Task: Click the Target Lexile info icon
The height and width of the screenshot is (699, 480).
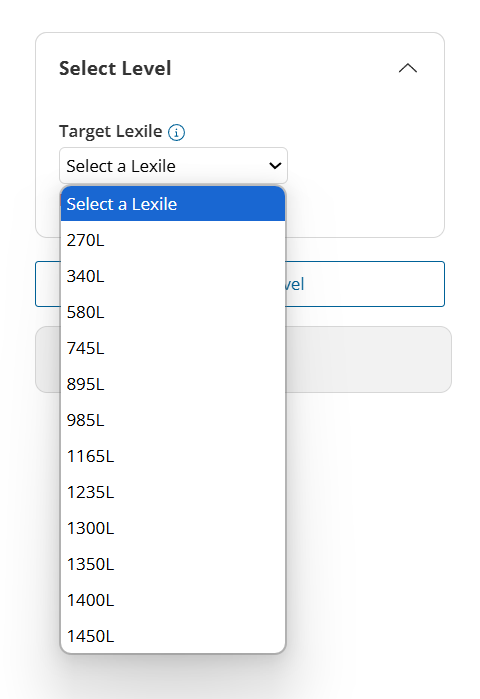Action: pyautogui.click(x=176, y=132)
